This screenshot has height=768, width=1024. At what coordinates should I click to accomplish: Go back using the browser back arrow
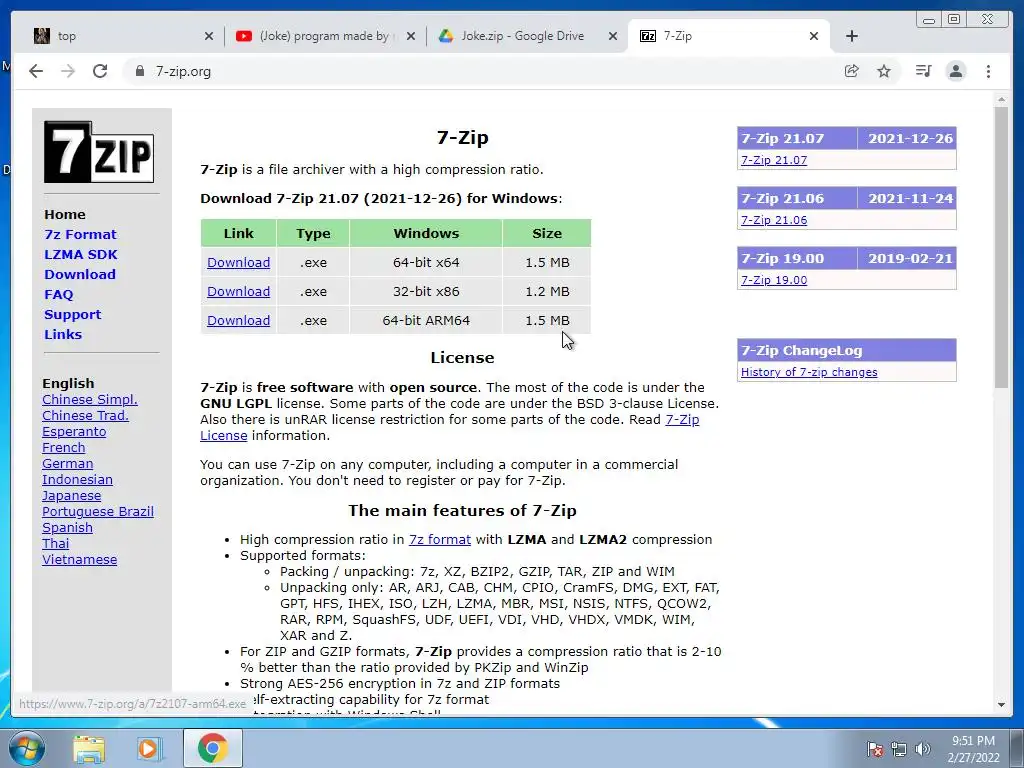pyautogui.click(x=36, y=71)
